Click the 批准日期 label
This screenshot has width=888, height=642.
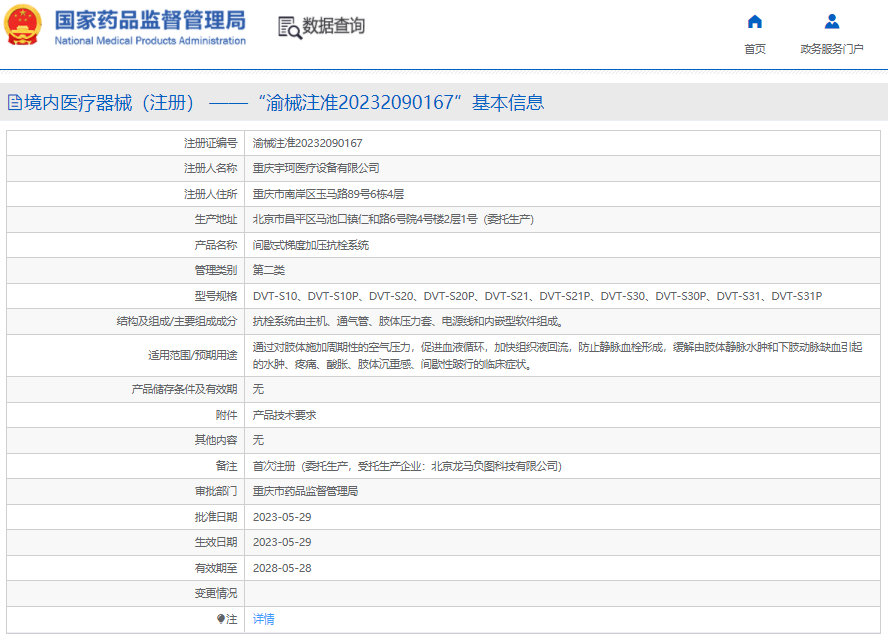(x=216, y=517)
